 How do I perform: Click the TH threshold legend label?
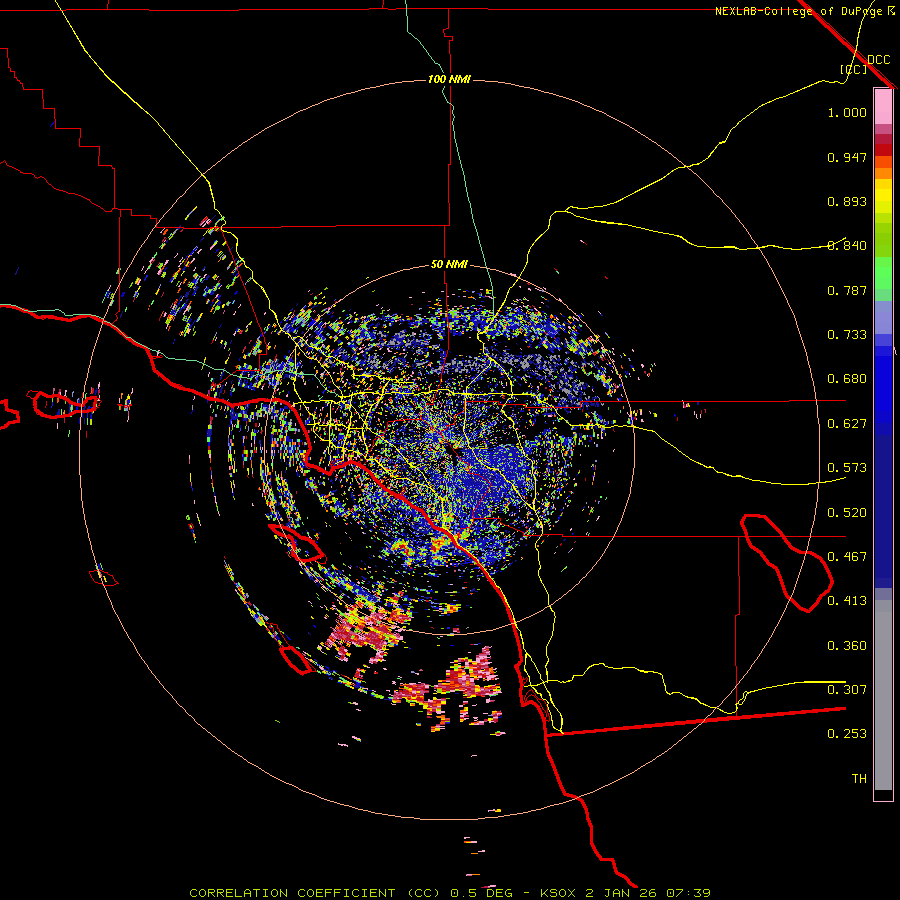[x=859, y=779]
